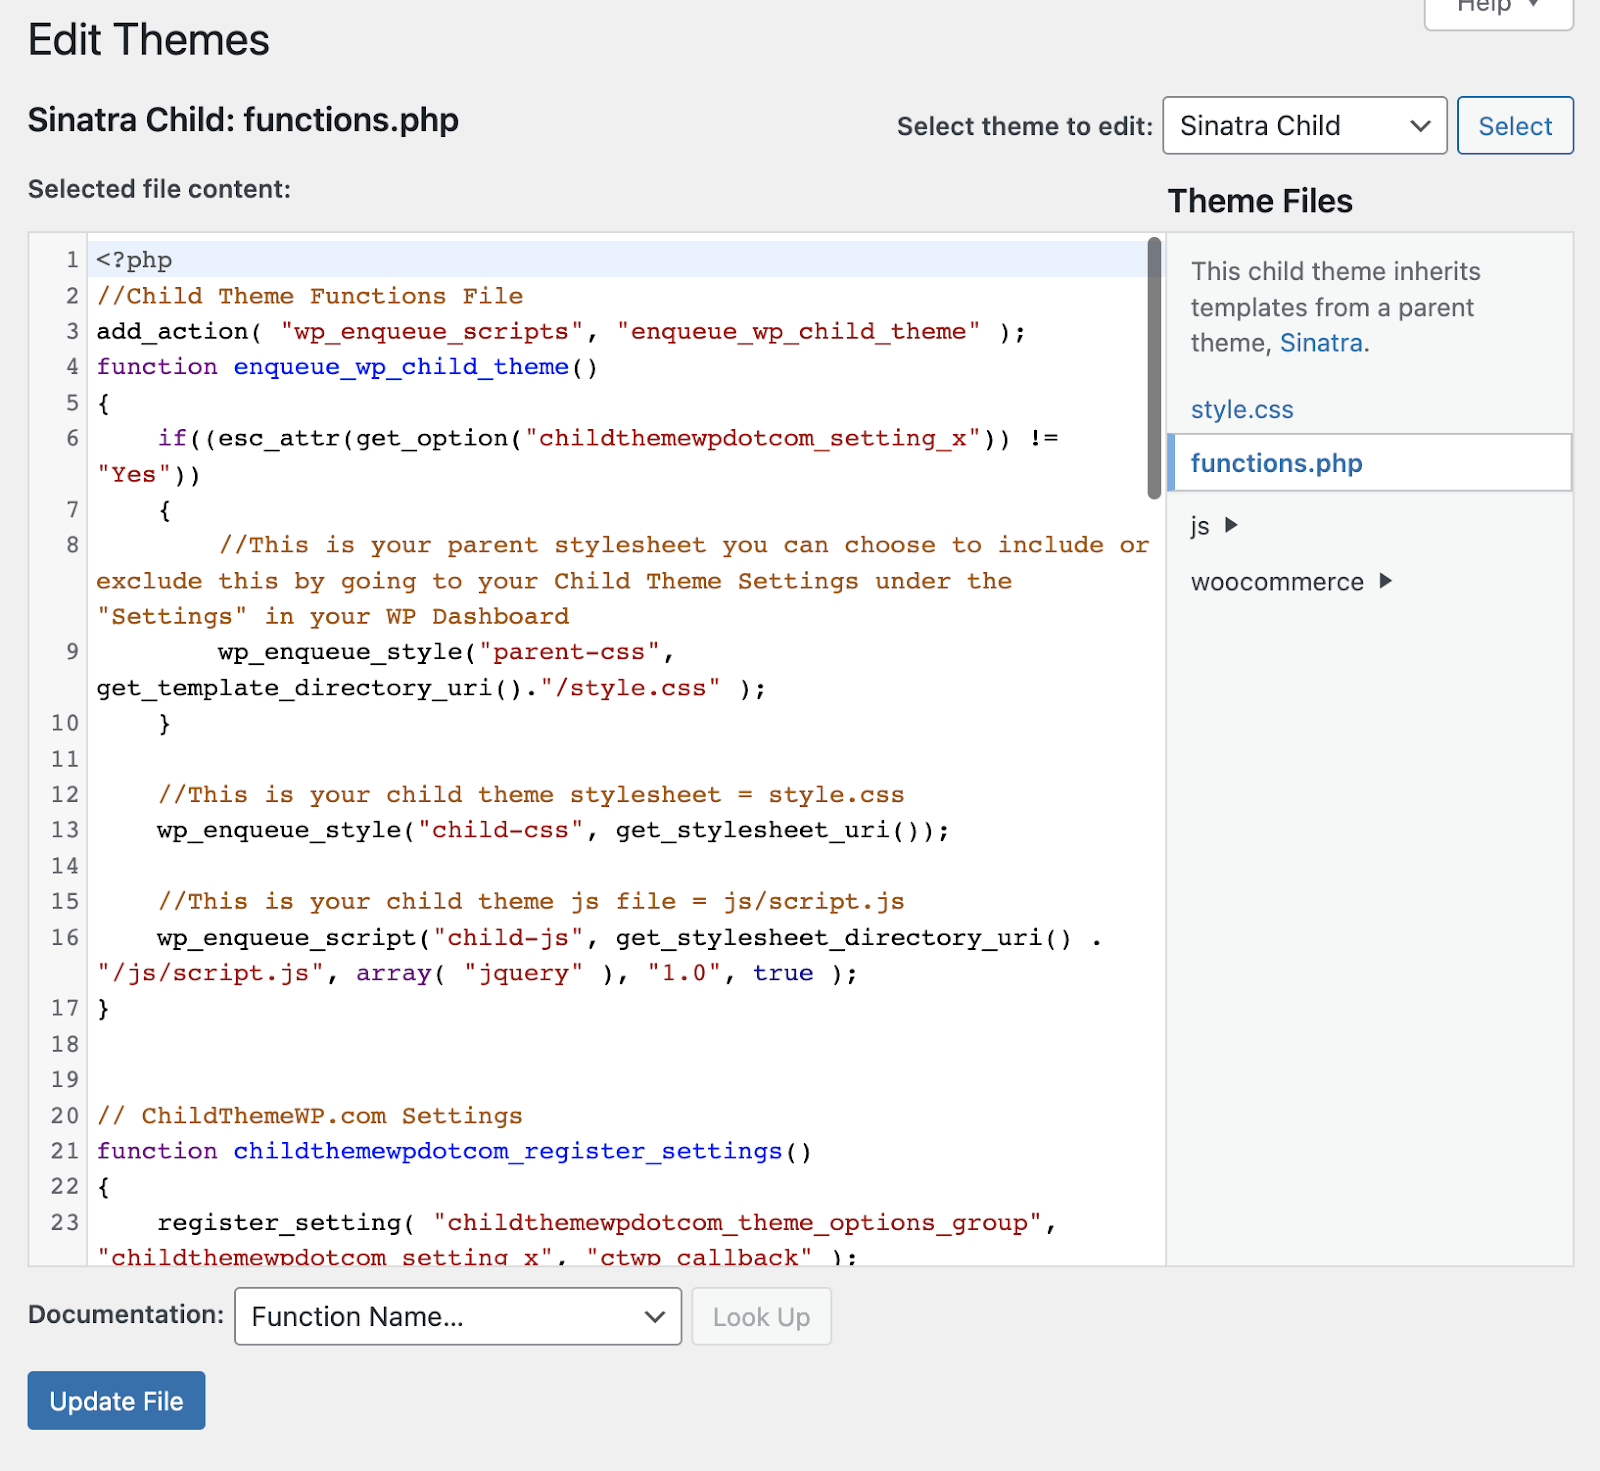Click line number 11 in gutter
1600x1471 pixels.
65,759
